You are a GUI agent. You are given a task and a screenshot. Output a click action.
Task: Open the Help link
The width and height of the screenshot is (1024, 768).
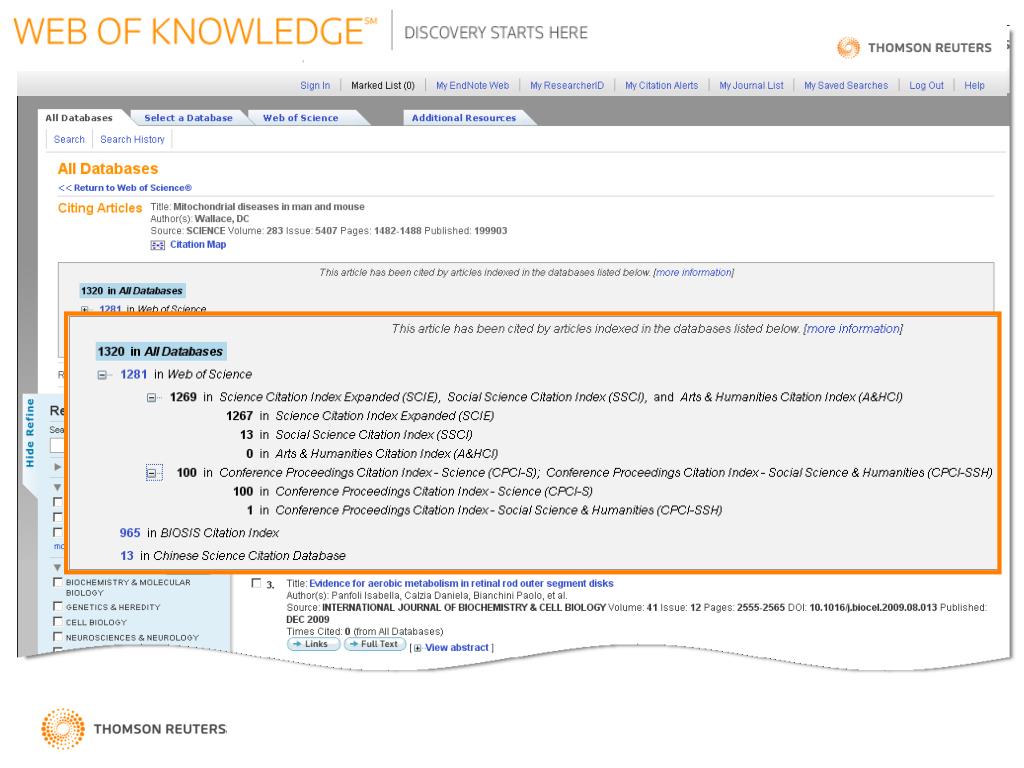[x=974, y=86]
